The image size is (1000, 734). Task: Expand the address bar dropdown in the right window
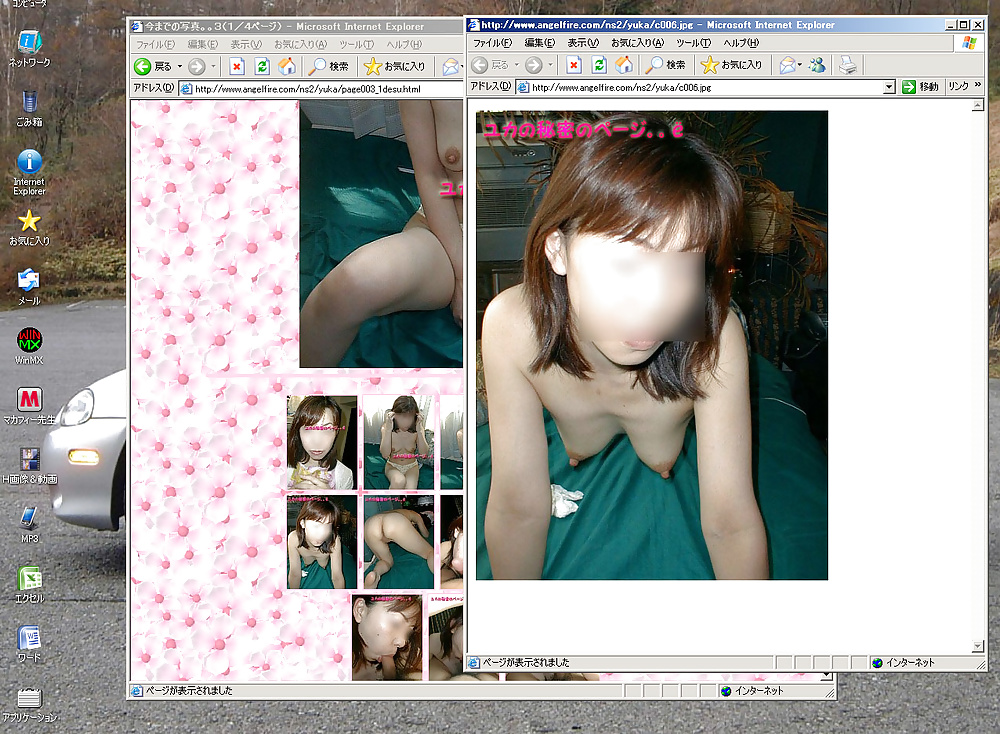coord(889,87)
